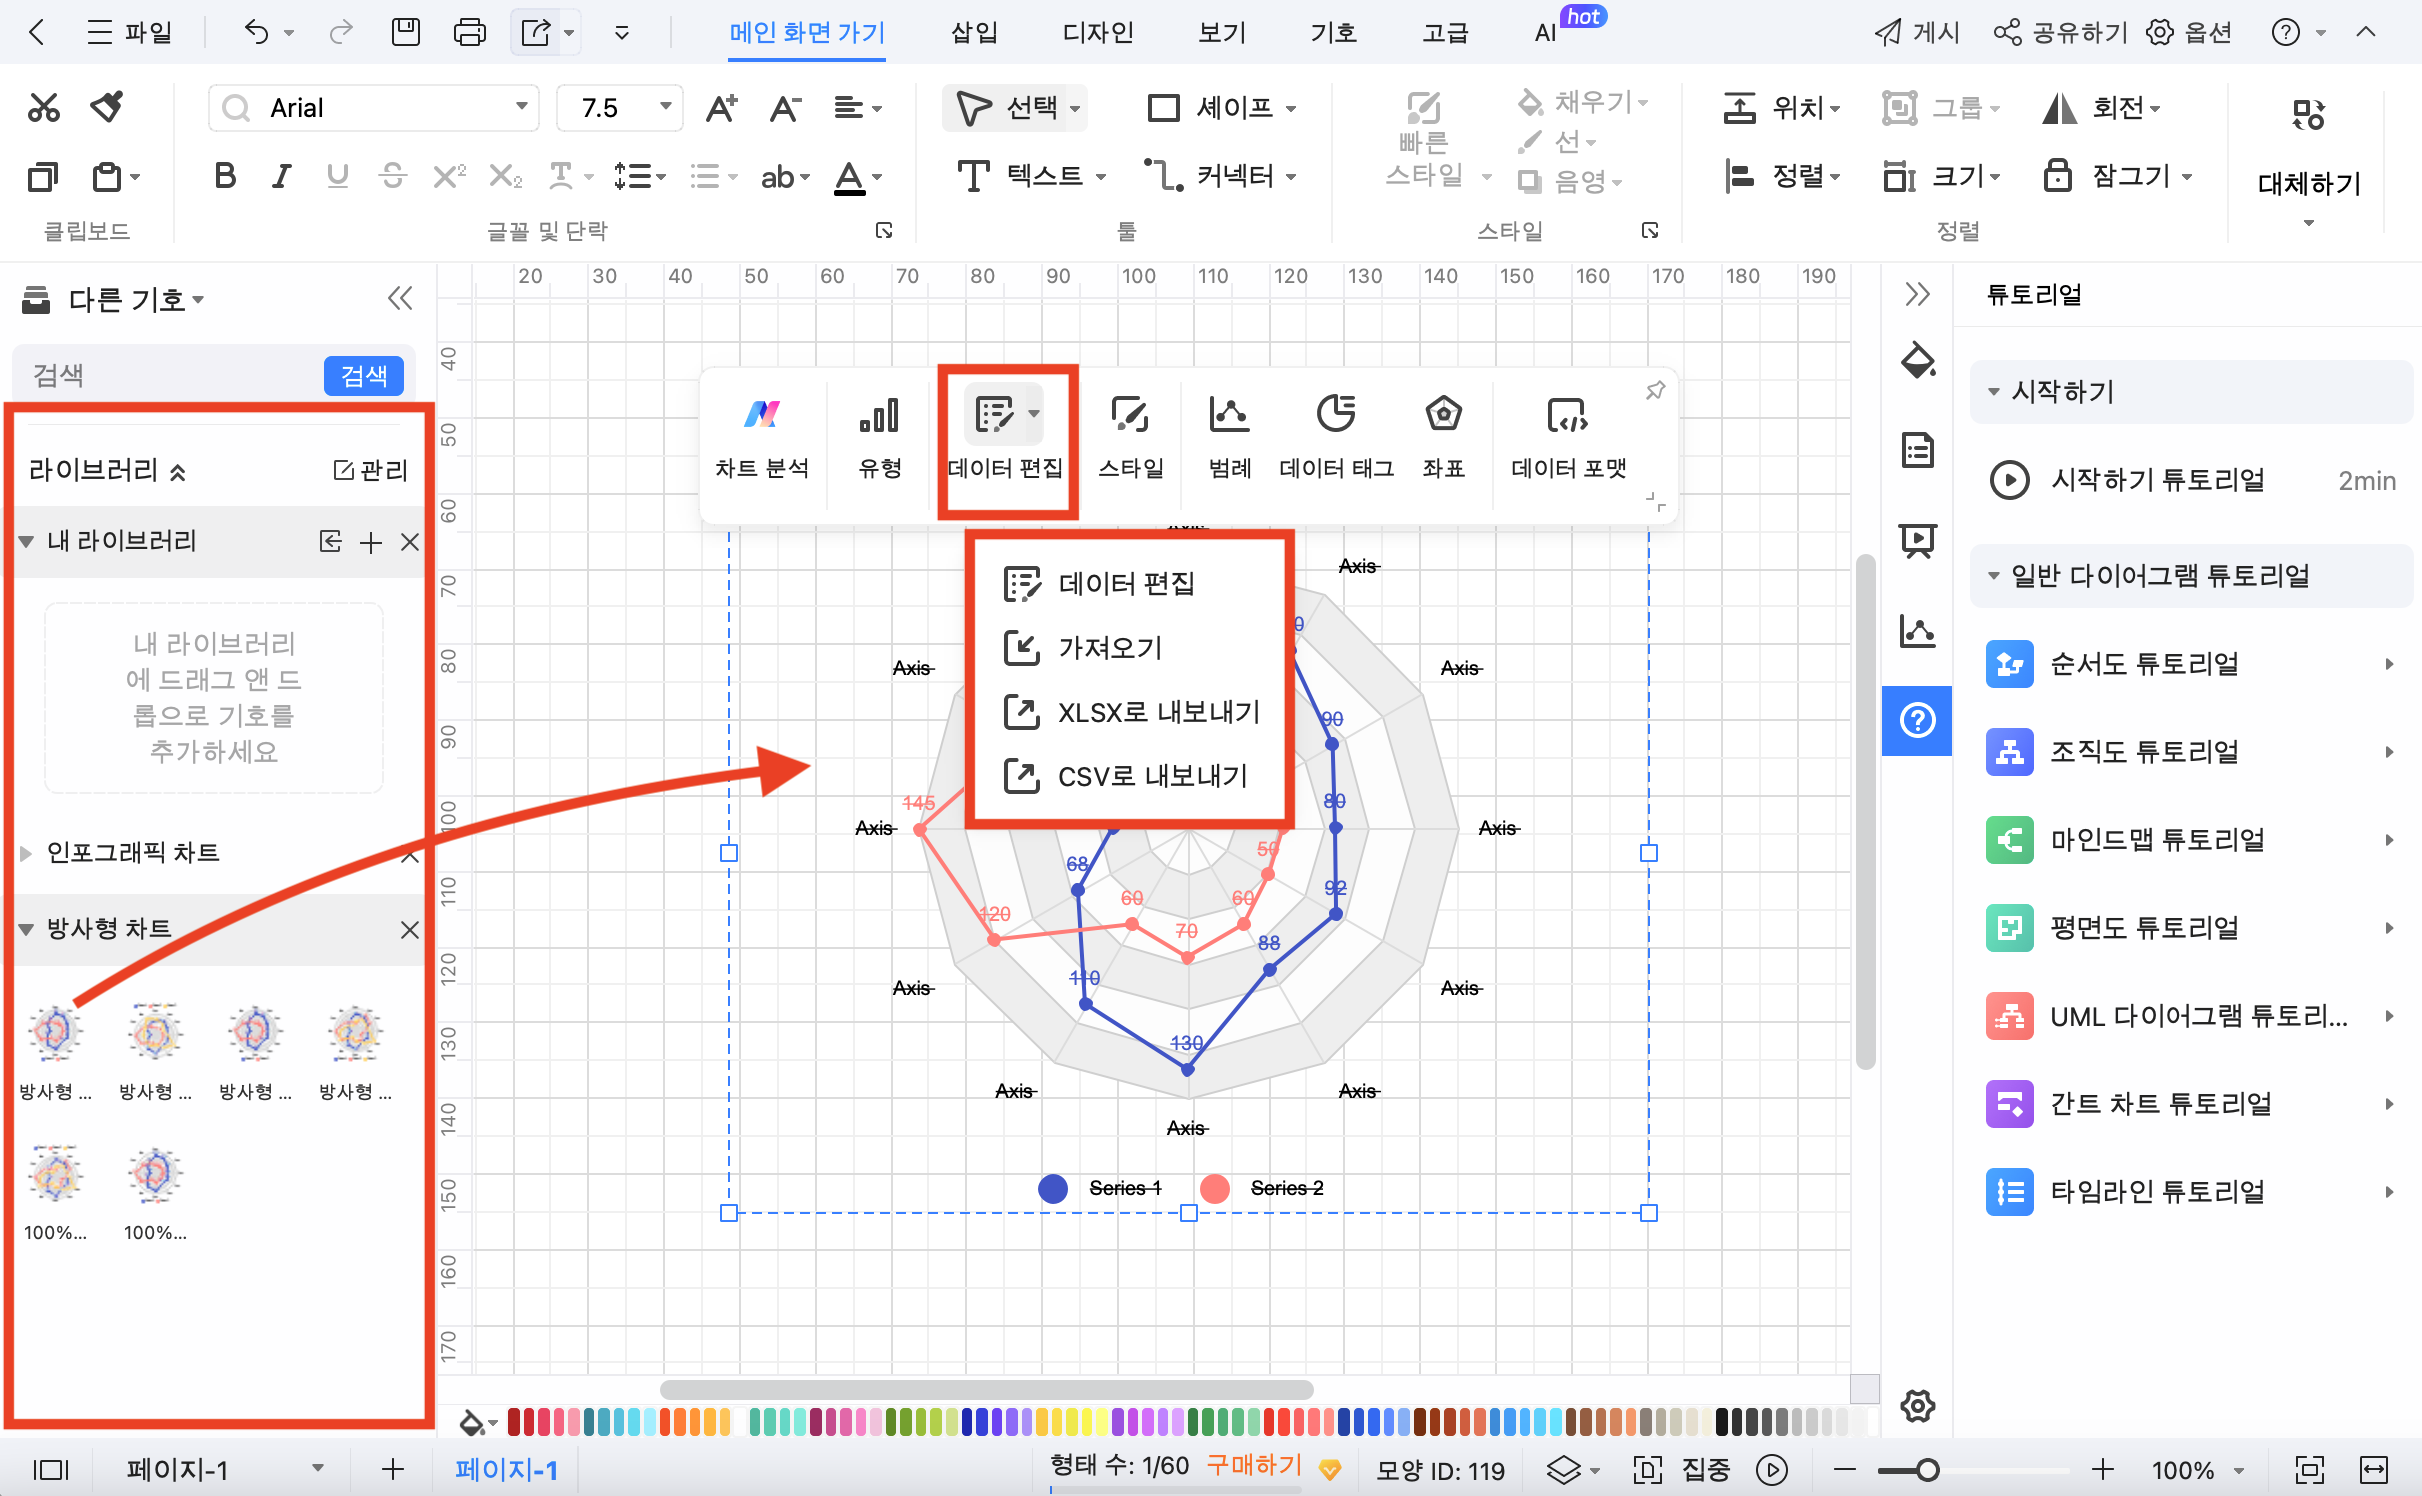This screenshot has width=2422, height=1496.
Task: Toggle superscript formatting
Action: (449, 177)
